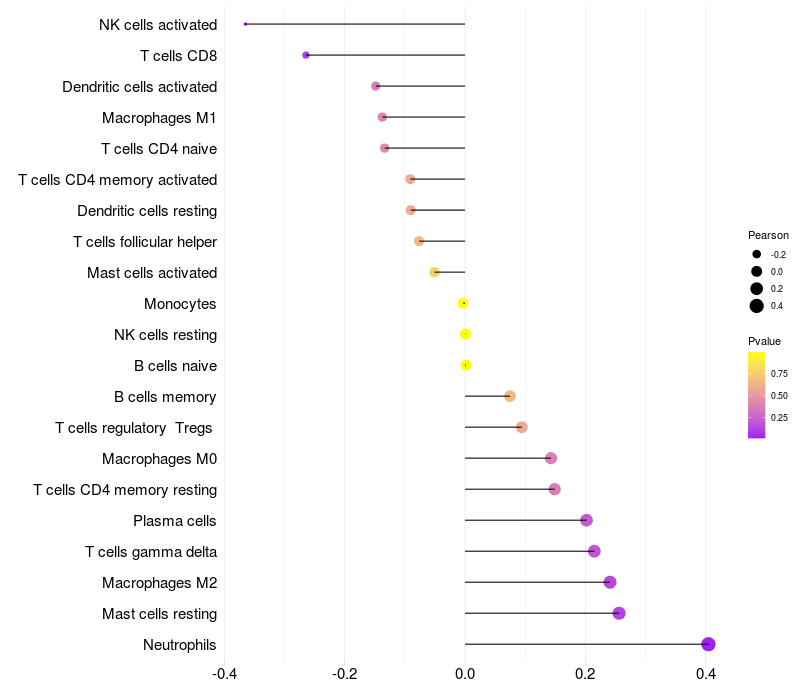The width and height of the screenshot is (800, 700).
Task: Click the T cells follicular helper label
Action: coord(145,242)
